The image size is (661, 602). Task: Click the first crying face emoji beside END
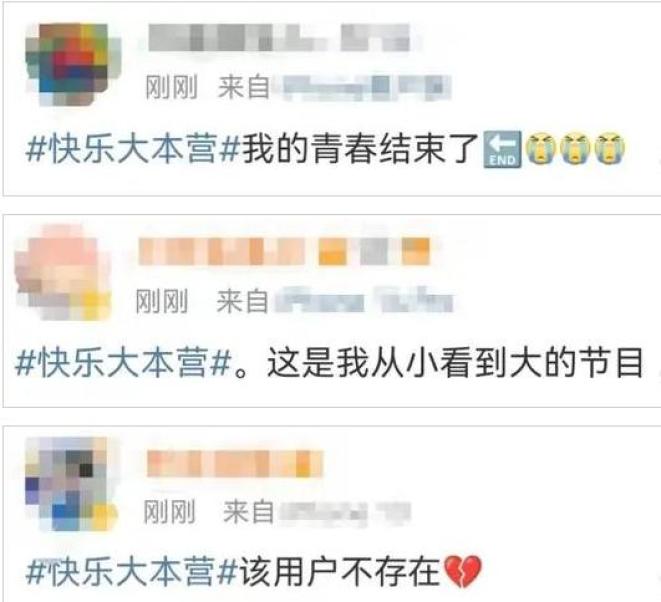coord(541,148)
